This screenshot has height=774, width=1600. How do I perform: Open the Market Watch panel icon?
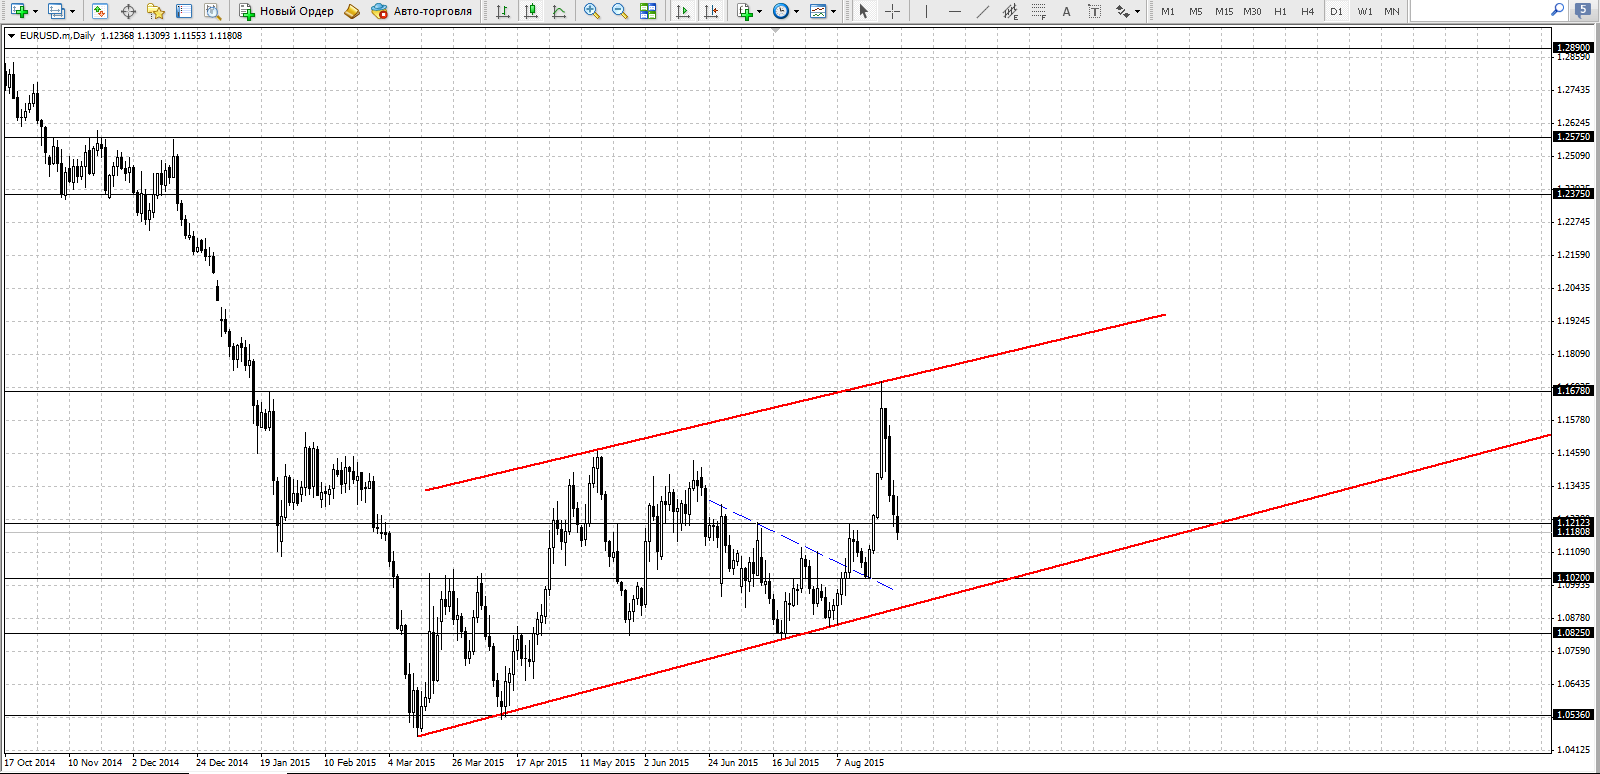coord(100,11)
